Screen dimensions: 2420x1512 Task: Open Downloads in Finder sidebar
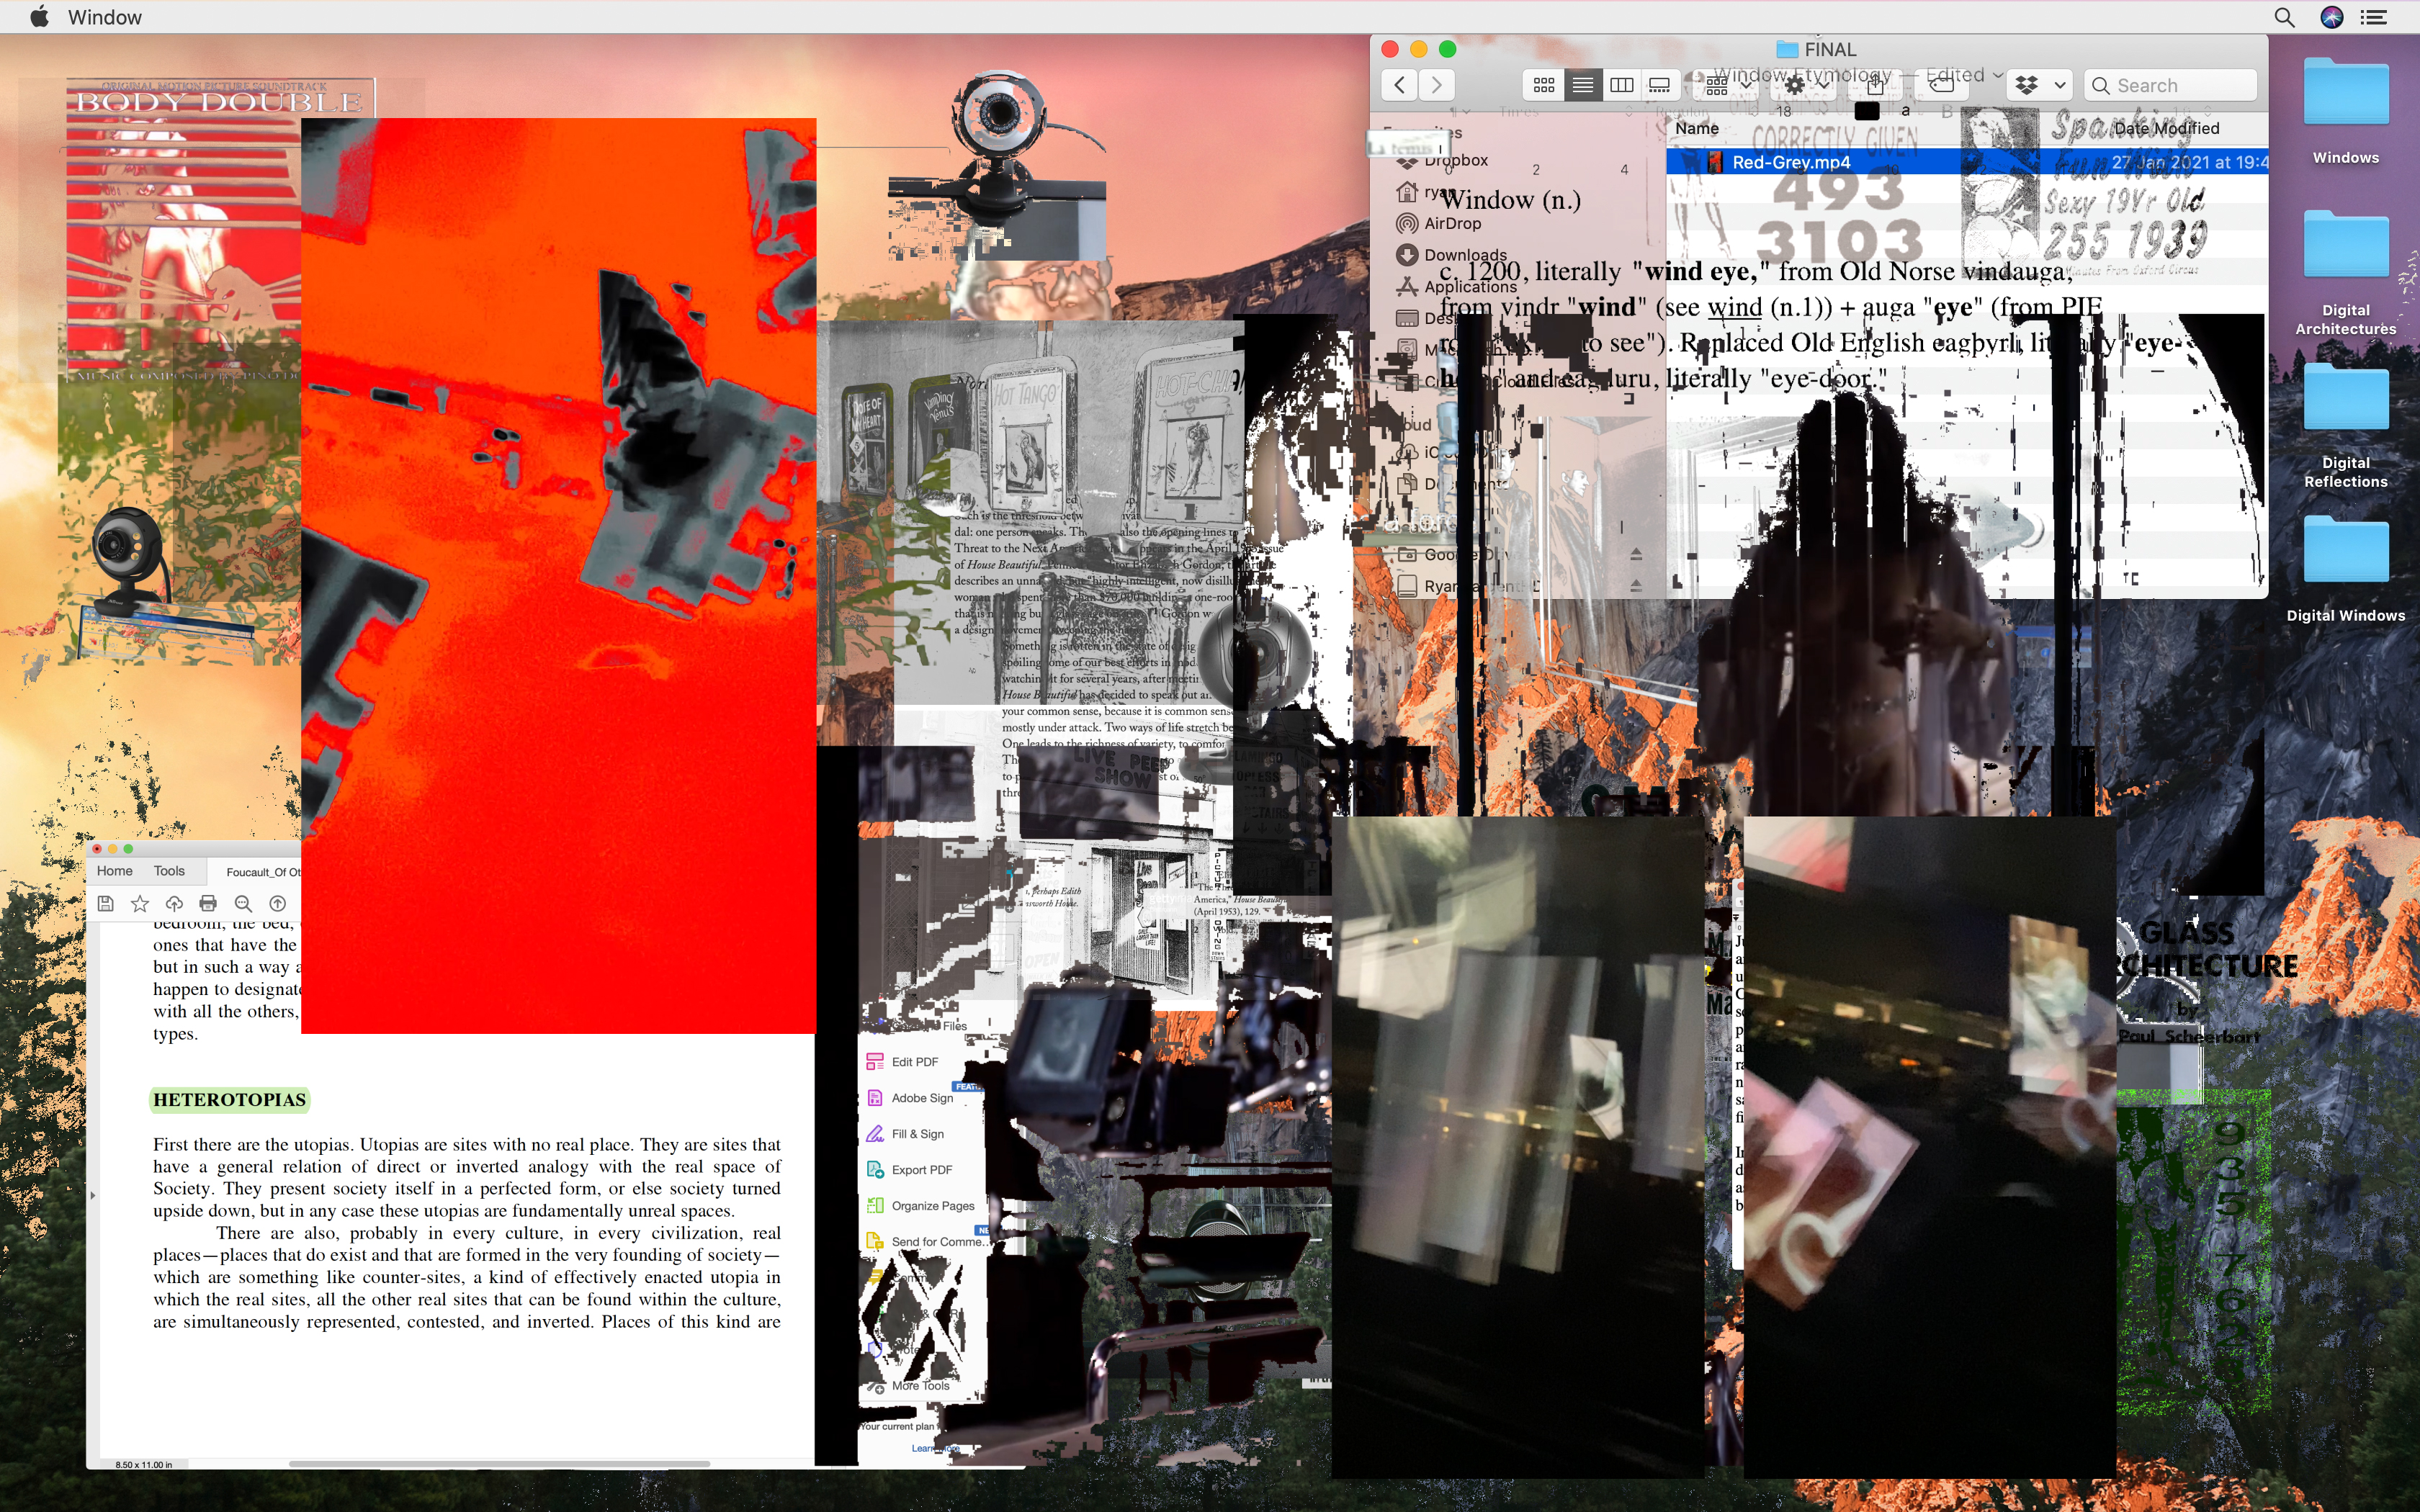pyautogui.click(x=1451, y=255)
